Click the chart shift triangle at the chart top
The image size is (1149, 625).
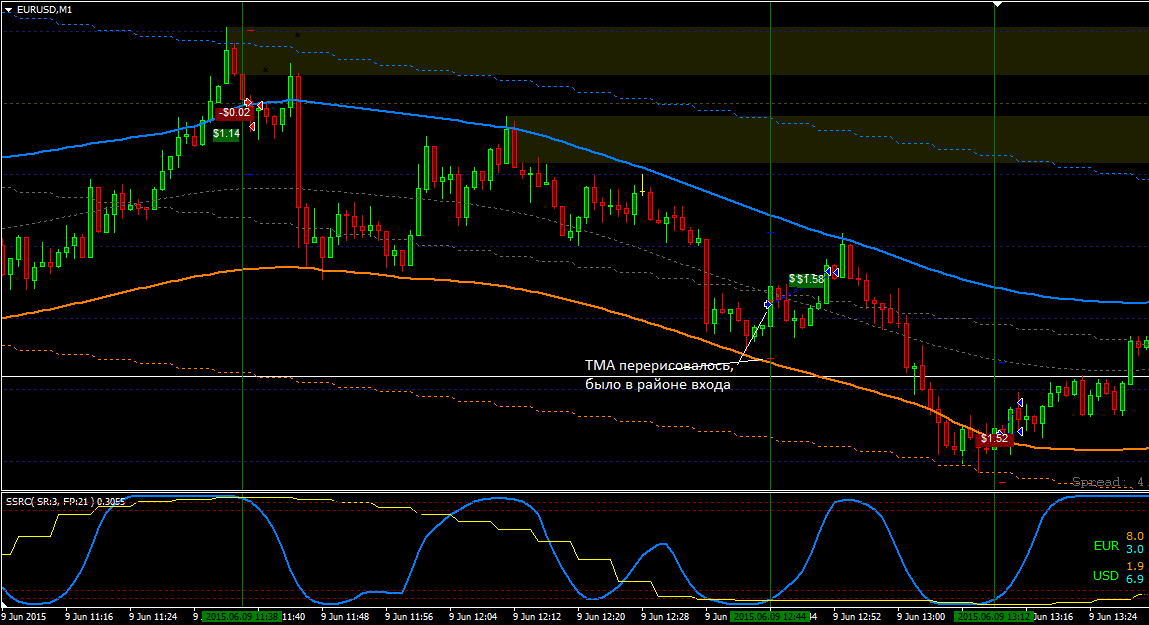997,4
